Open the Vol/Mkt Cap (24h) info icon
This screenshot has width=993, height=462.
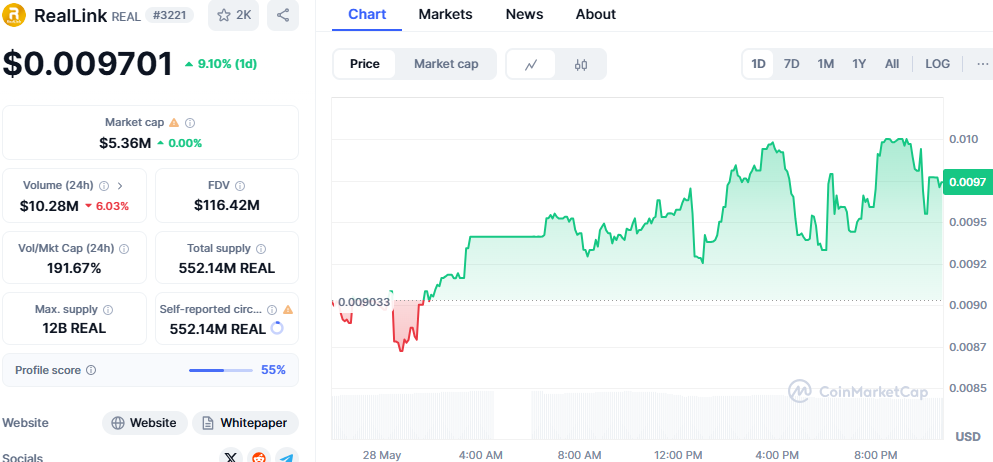[124, 249]
